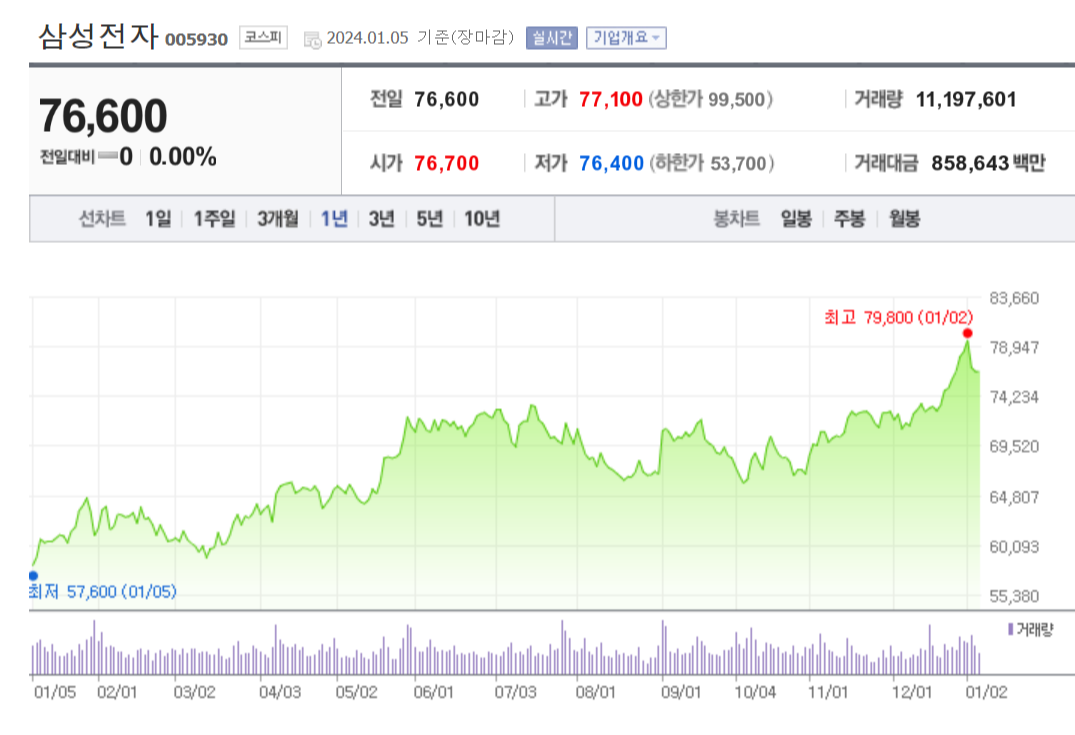Click the flat change indicator dash icon

(108, 156)
